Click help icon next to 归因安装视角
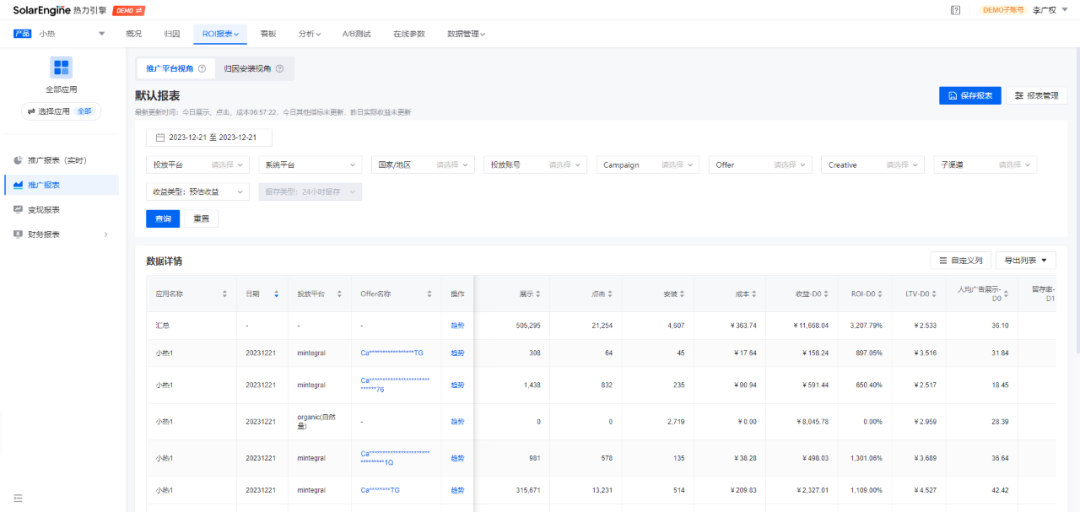 [x=280, y=69]
